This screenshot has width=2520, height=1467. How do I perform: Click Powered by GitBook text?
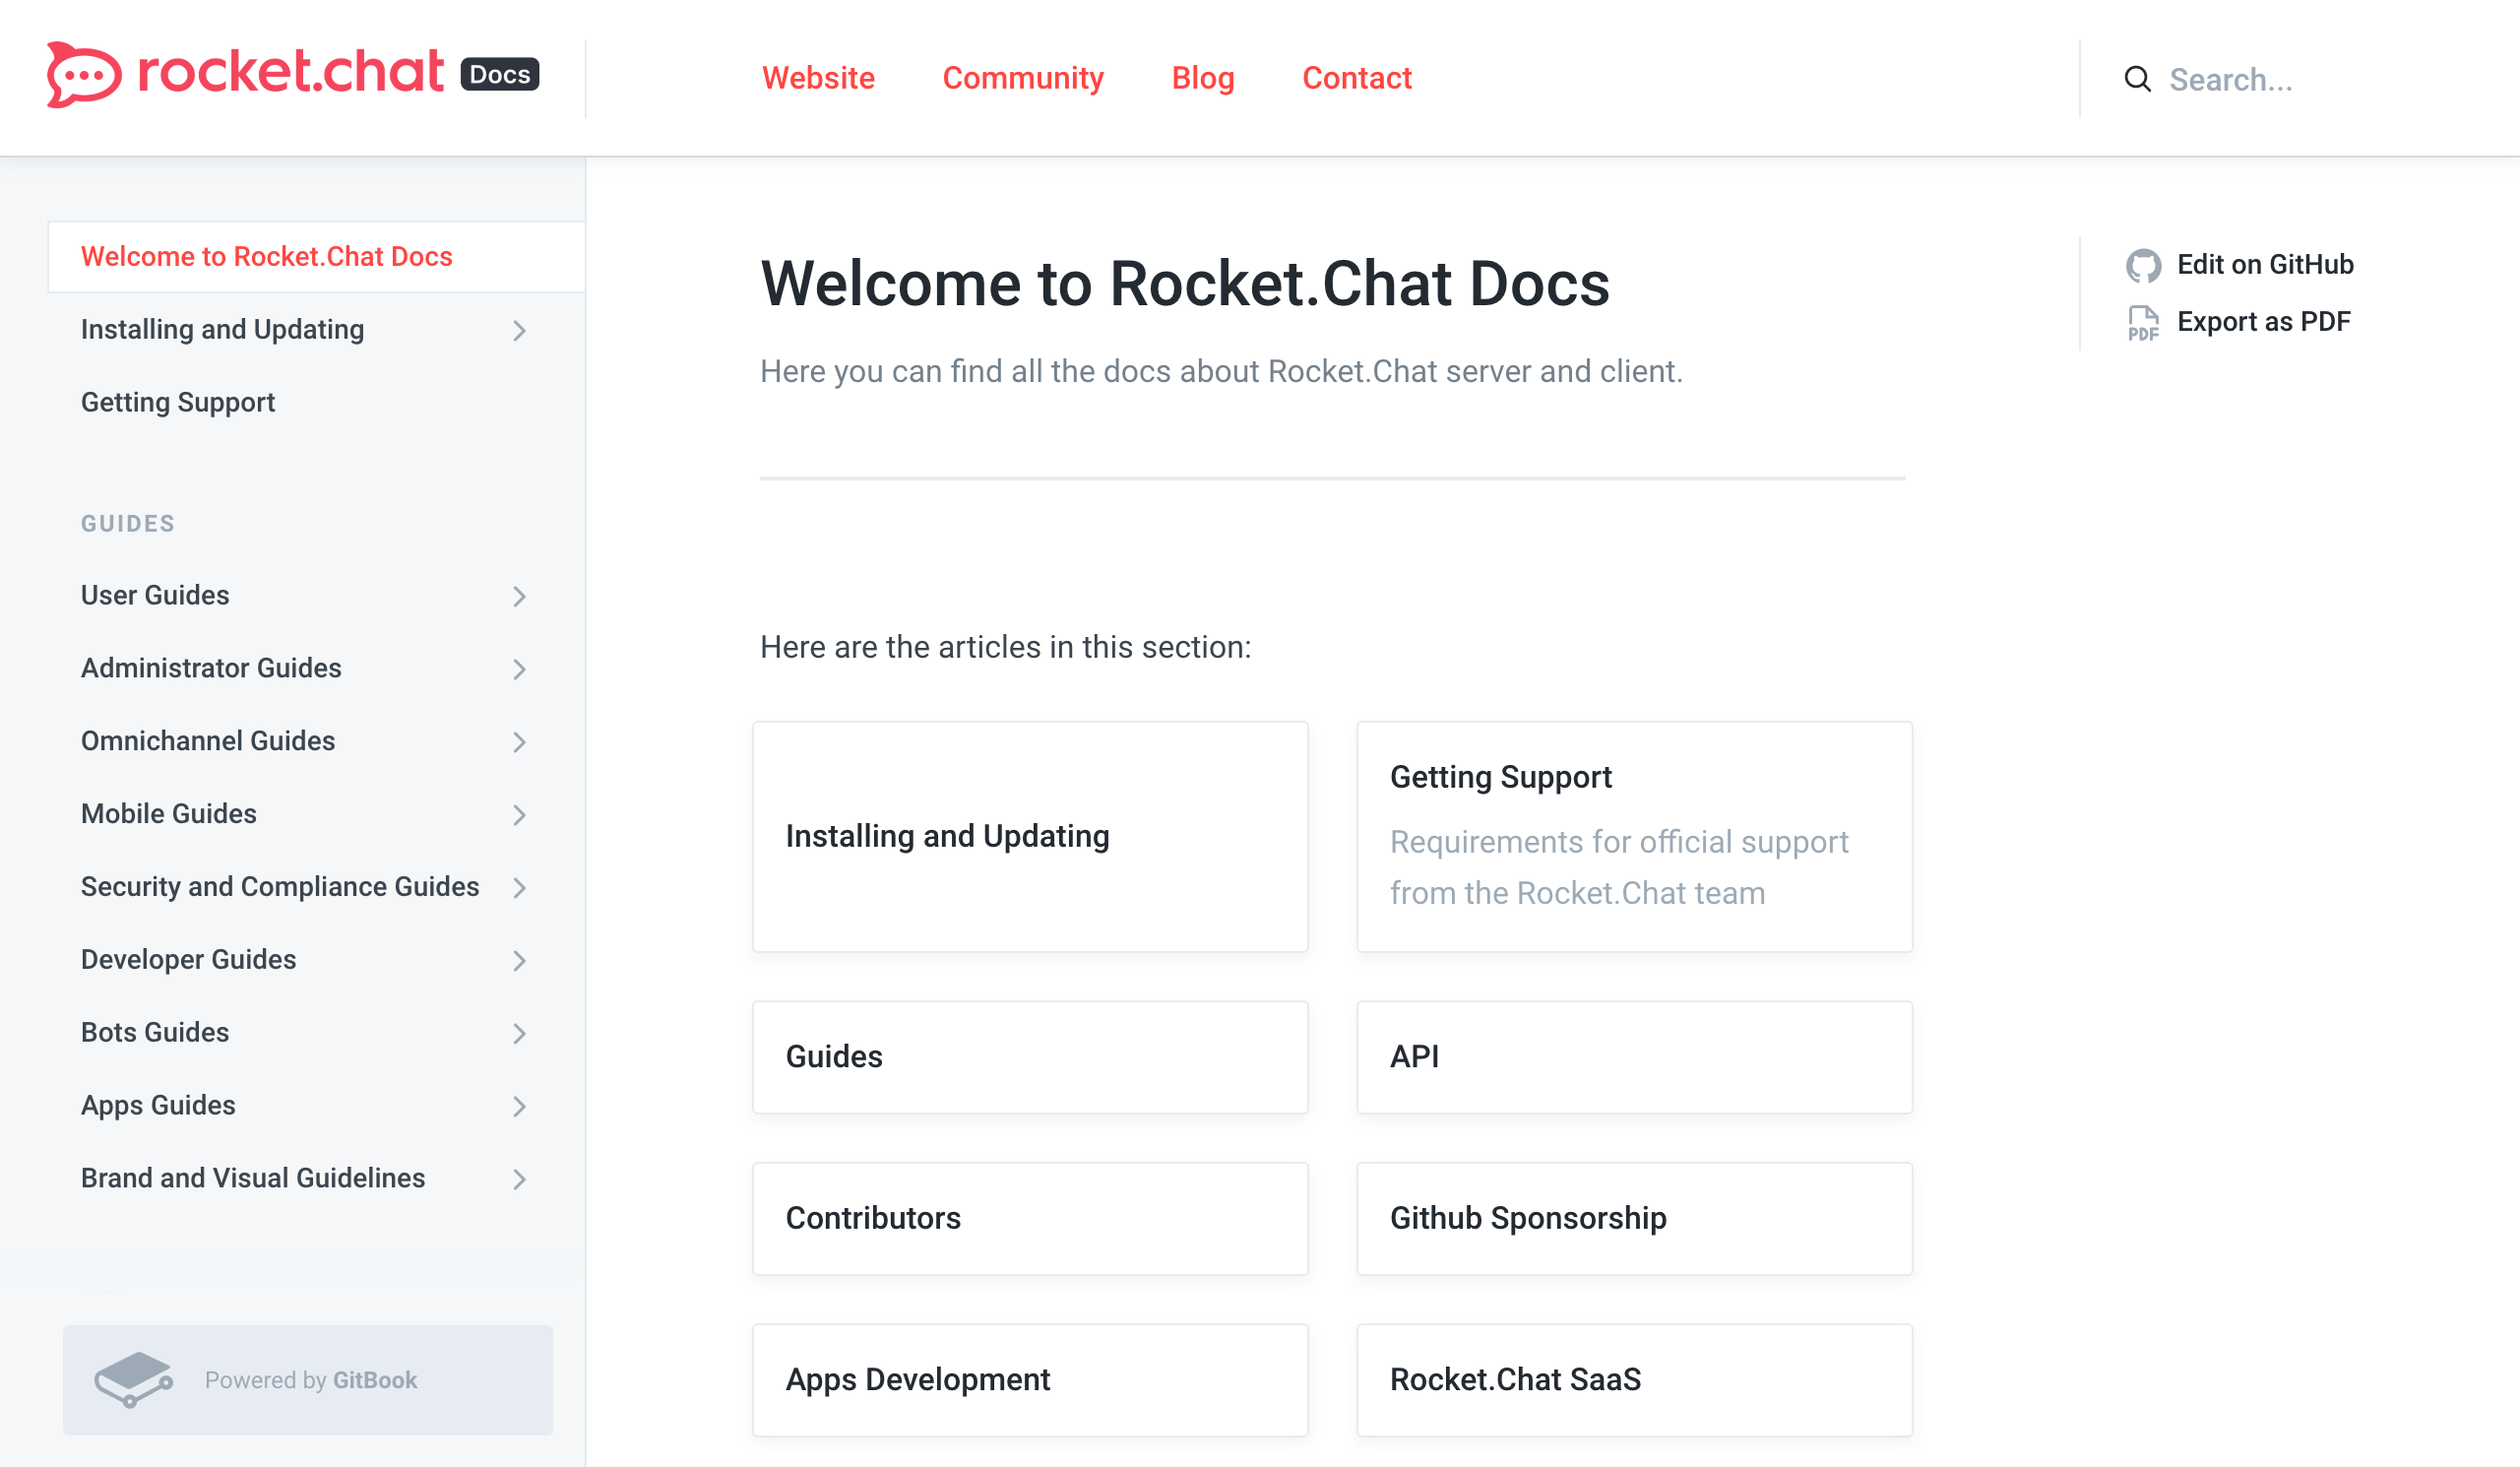311,1380
